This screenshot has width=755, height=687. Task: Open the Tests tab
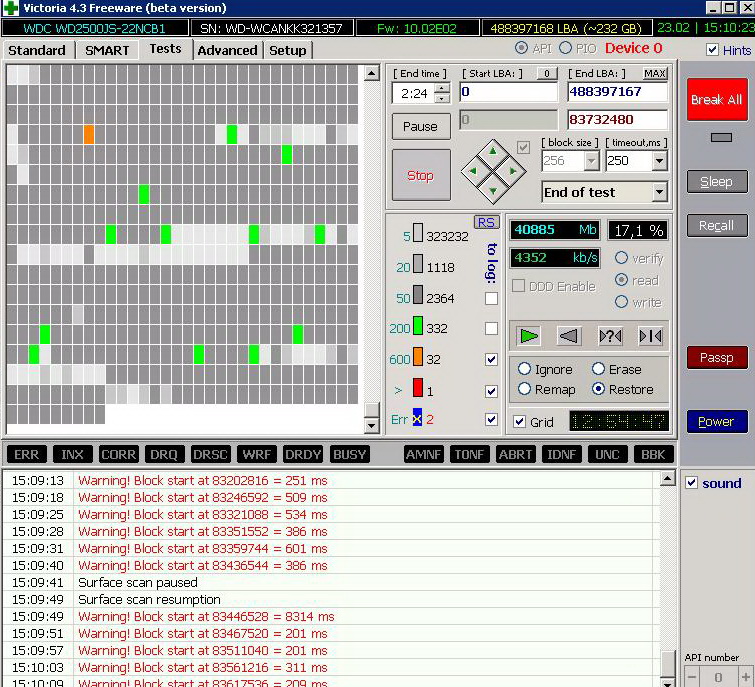(x=165, y=49)
